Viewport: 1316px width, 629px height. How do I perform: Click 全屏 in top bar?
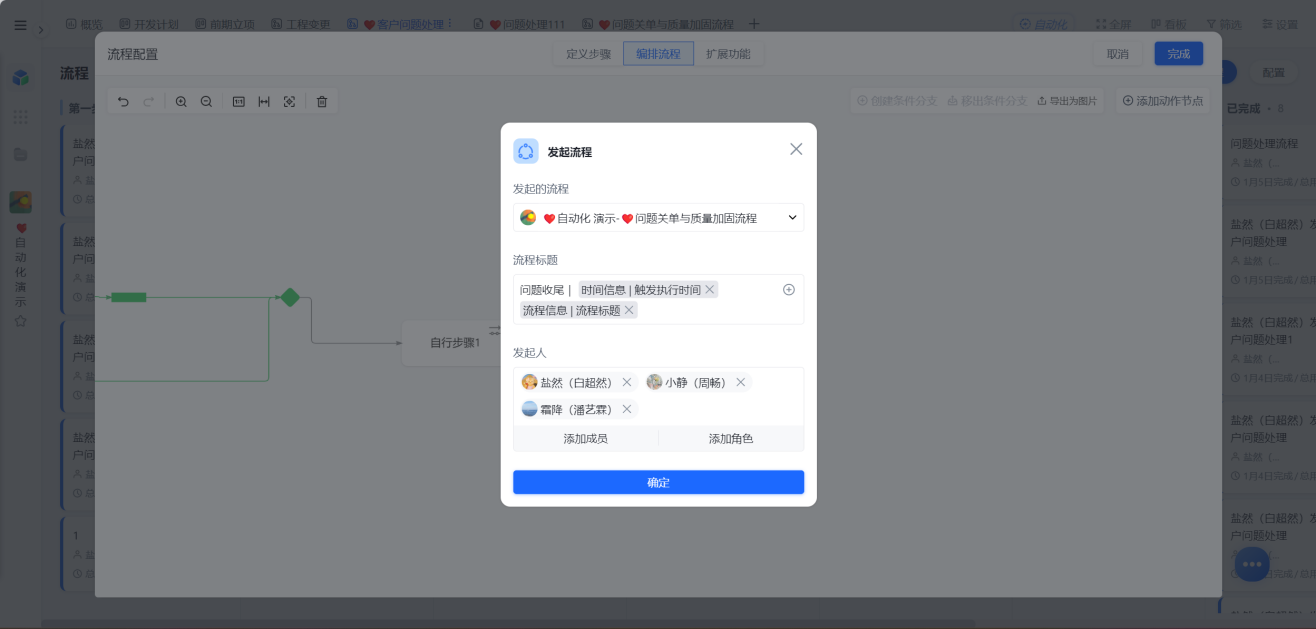[1114, 24]
